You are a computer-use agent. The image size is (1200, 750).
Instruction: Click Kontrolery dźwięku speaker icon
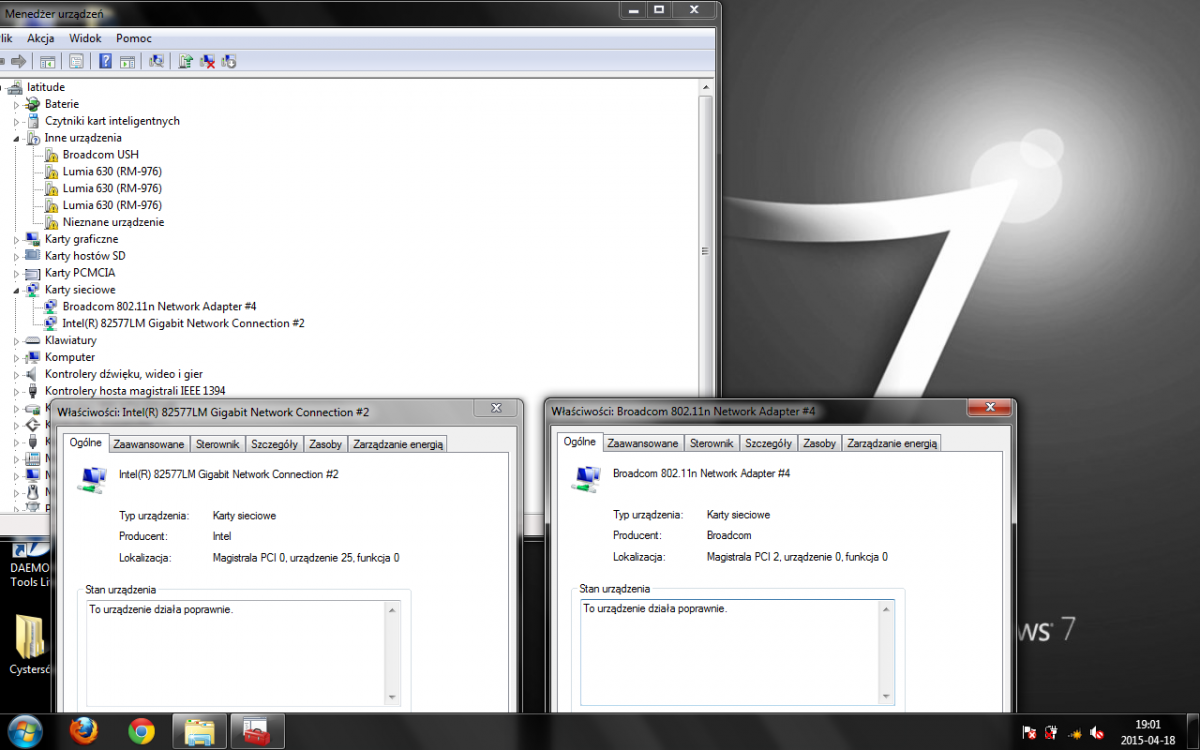(x=33, y=374)
